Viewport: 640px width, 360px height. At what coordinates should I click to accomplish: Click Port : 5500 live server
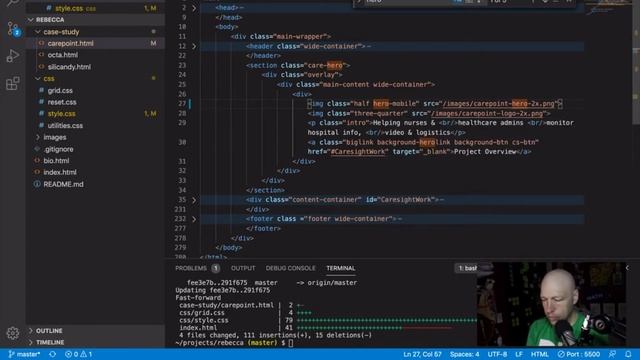(x=579, y=354)
